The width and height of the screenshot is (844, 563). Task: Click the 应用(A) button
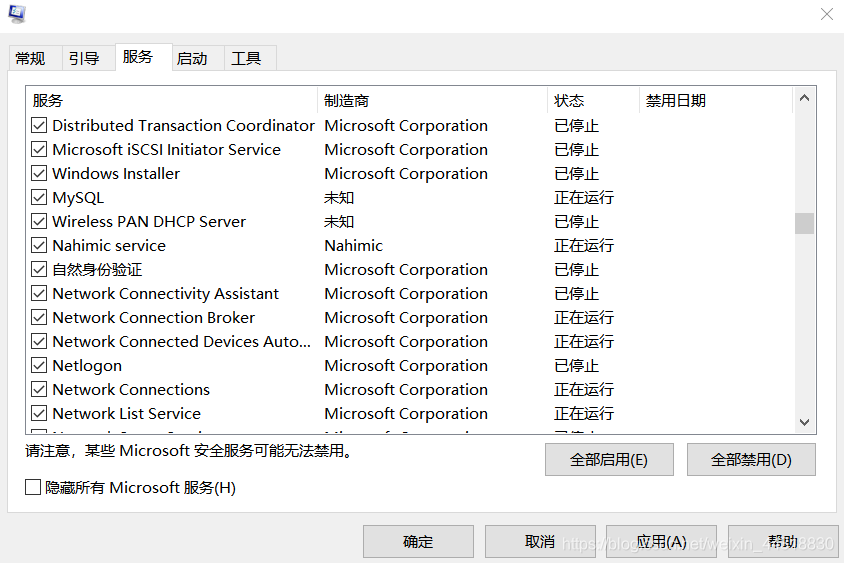coord(662,541)
